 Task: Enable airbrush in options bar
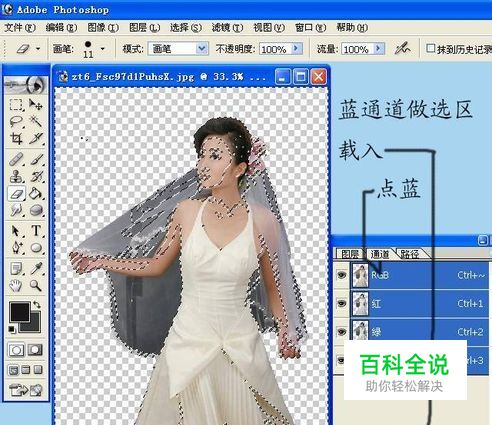click(402, 49)
